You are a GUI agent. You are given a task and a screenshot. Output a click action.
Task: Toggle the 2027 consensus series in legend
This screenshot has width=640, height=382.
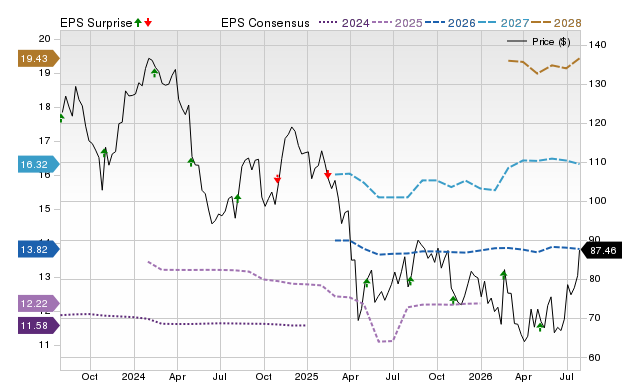click(503, 23)
